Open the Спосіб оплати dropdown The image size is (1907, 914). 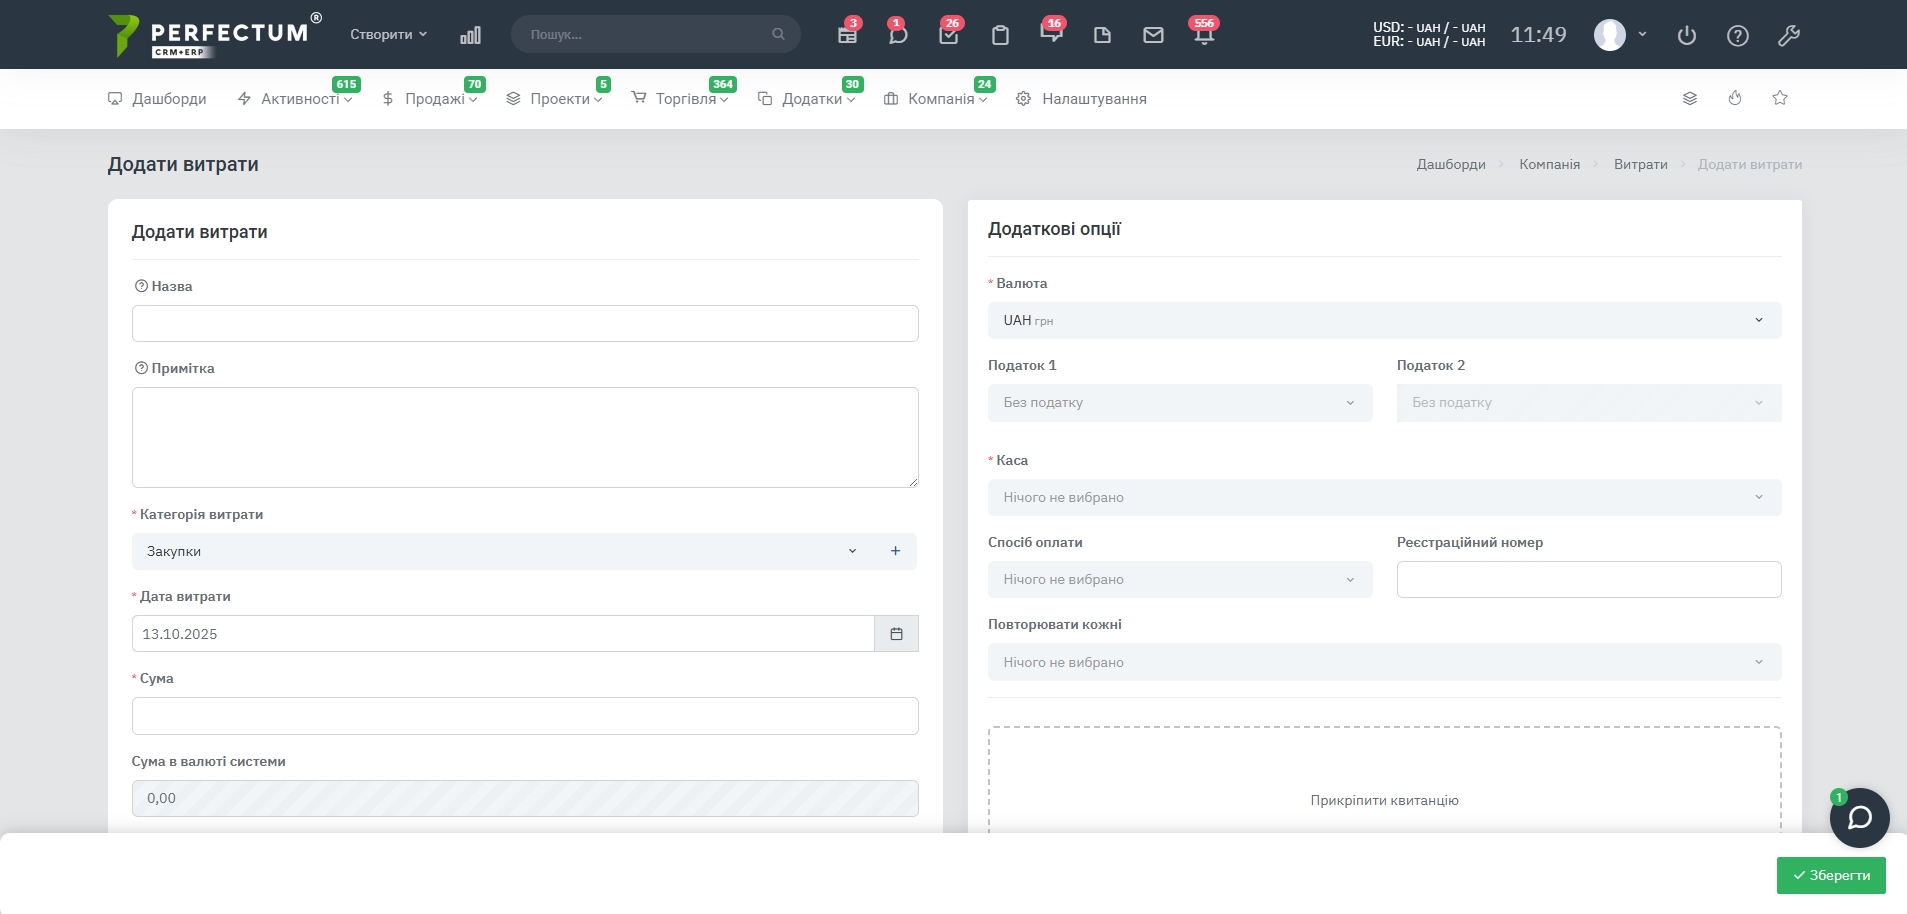[x=1179, y=580]
